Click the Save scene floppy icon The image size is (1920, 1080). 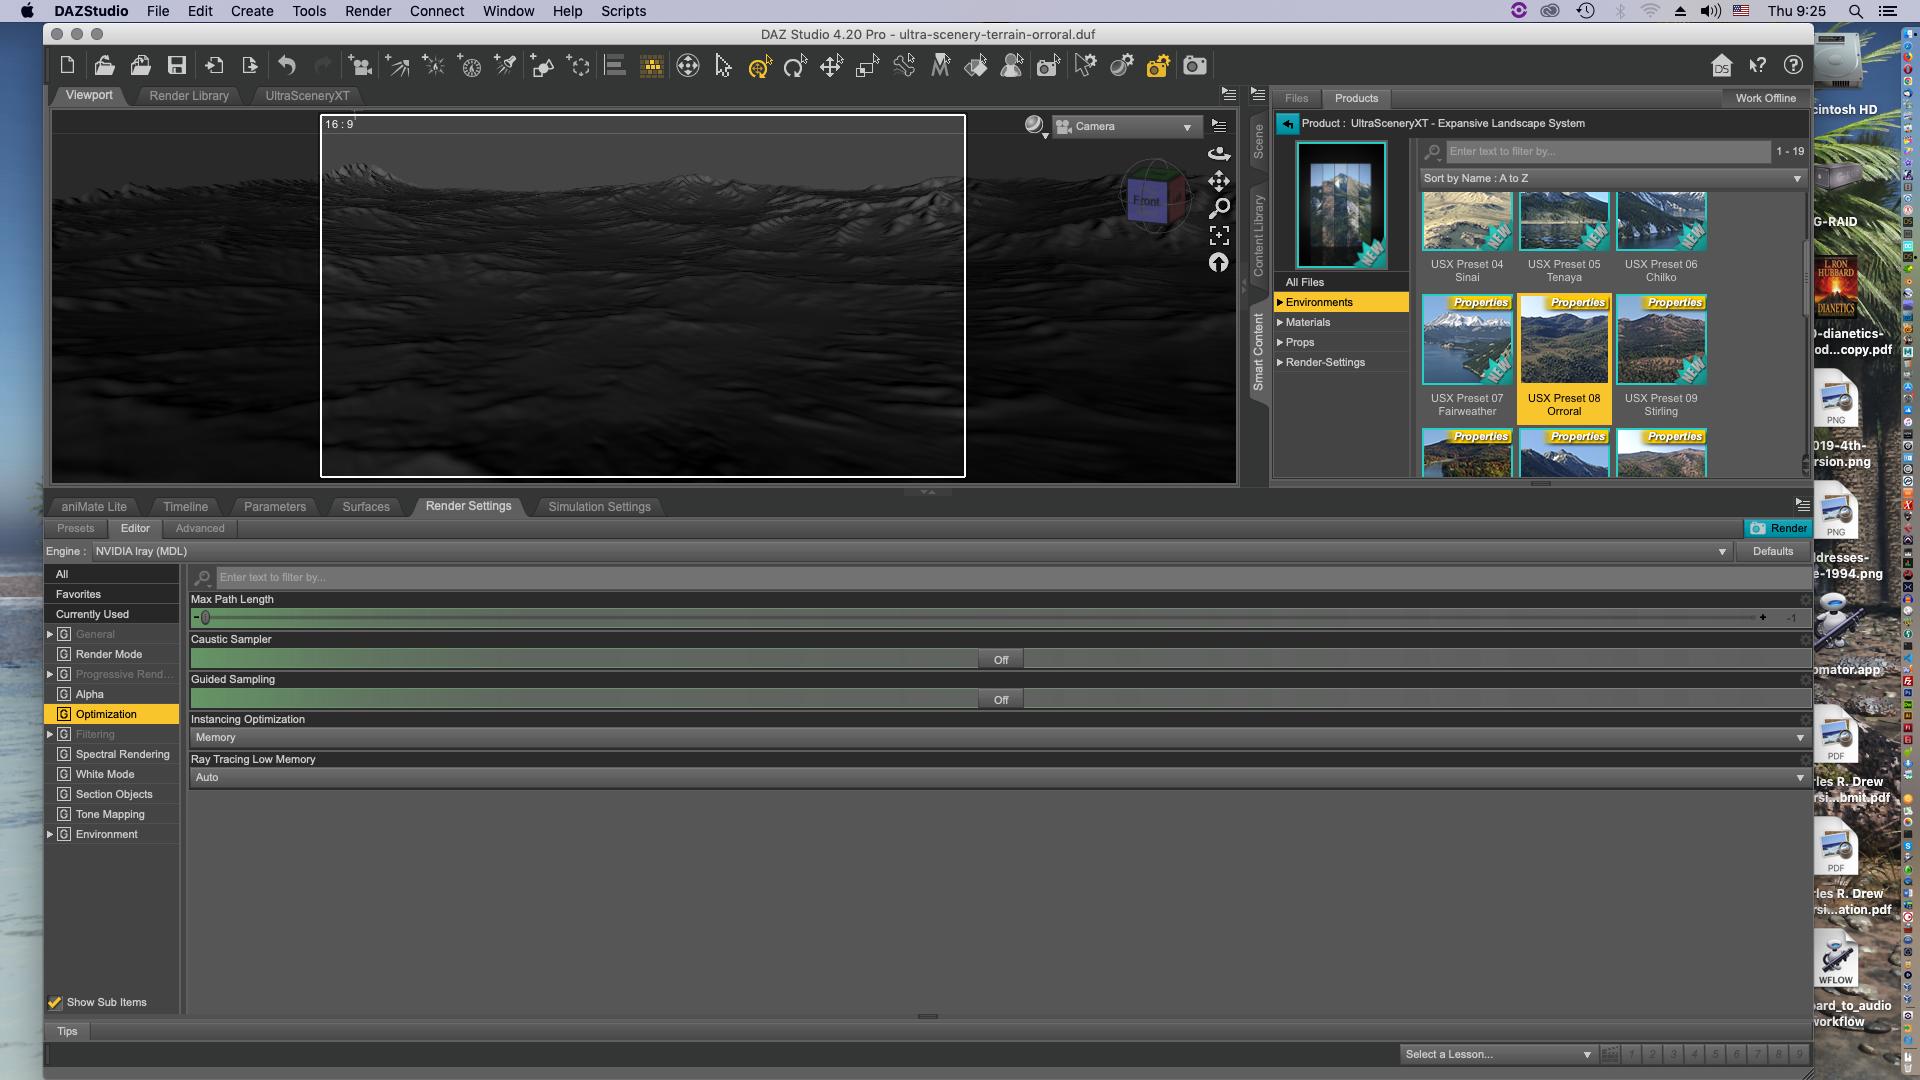click(177, 66)
